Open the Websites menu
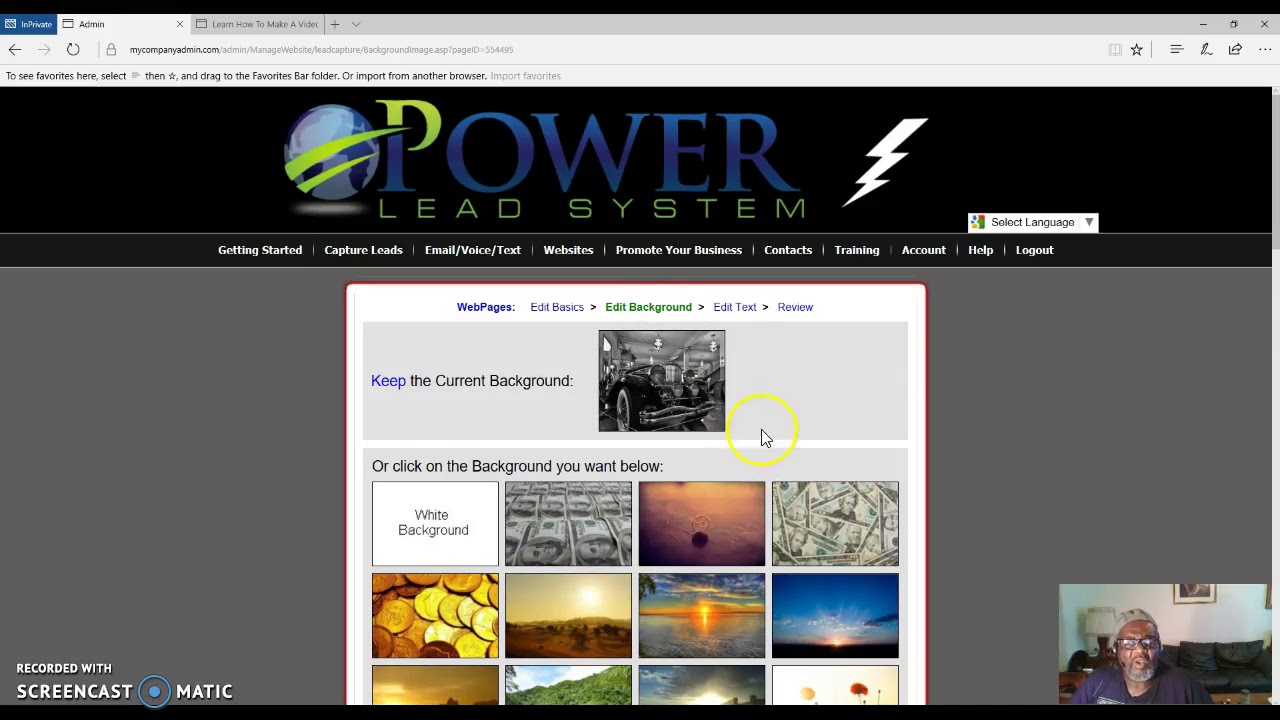Screen dimensions: 1280x720 568,250
